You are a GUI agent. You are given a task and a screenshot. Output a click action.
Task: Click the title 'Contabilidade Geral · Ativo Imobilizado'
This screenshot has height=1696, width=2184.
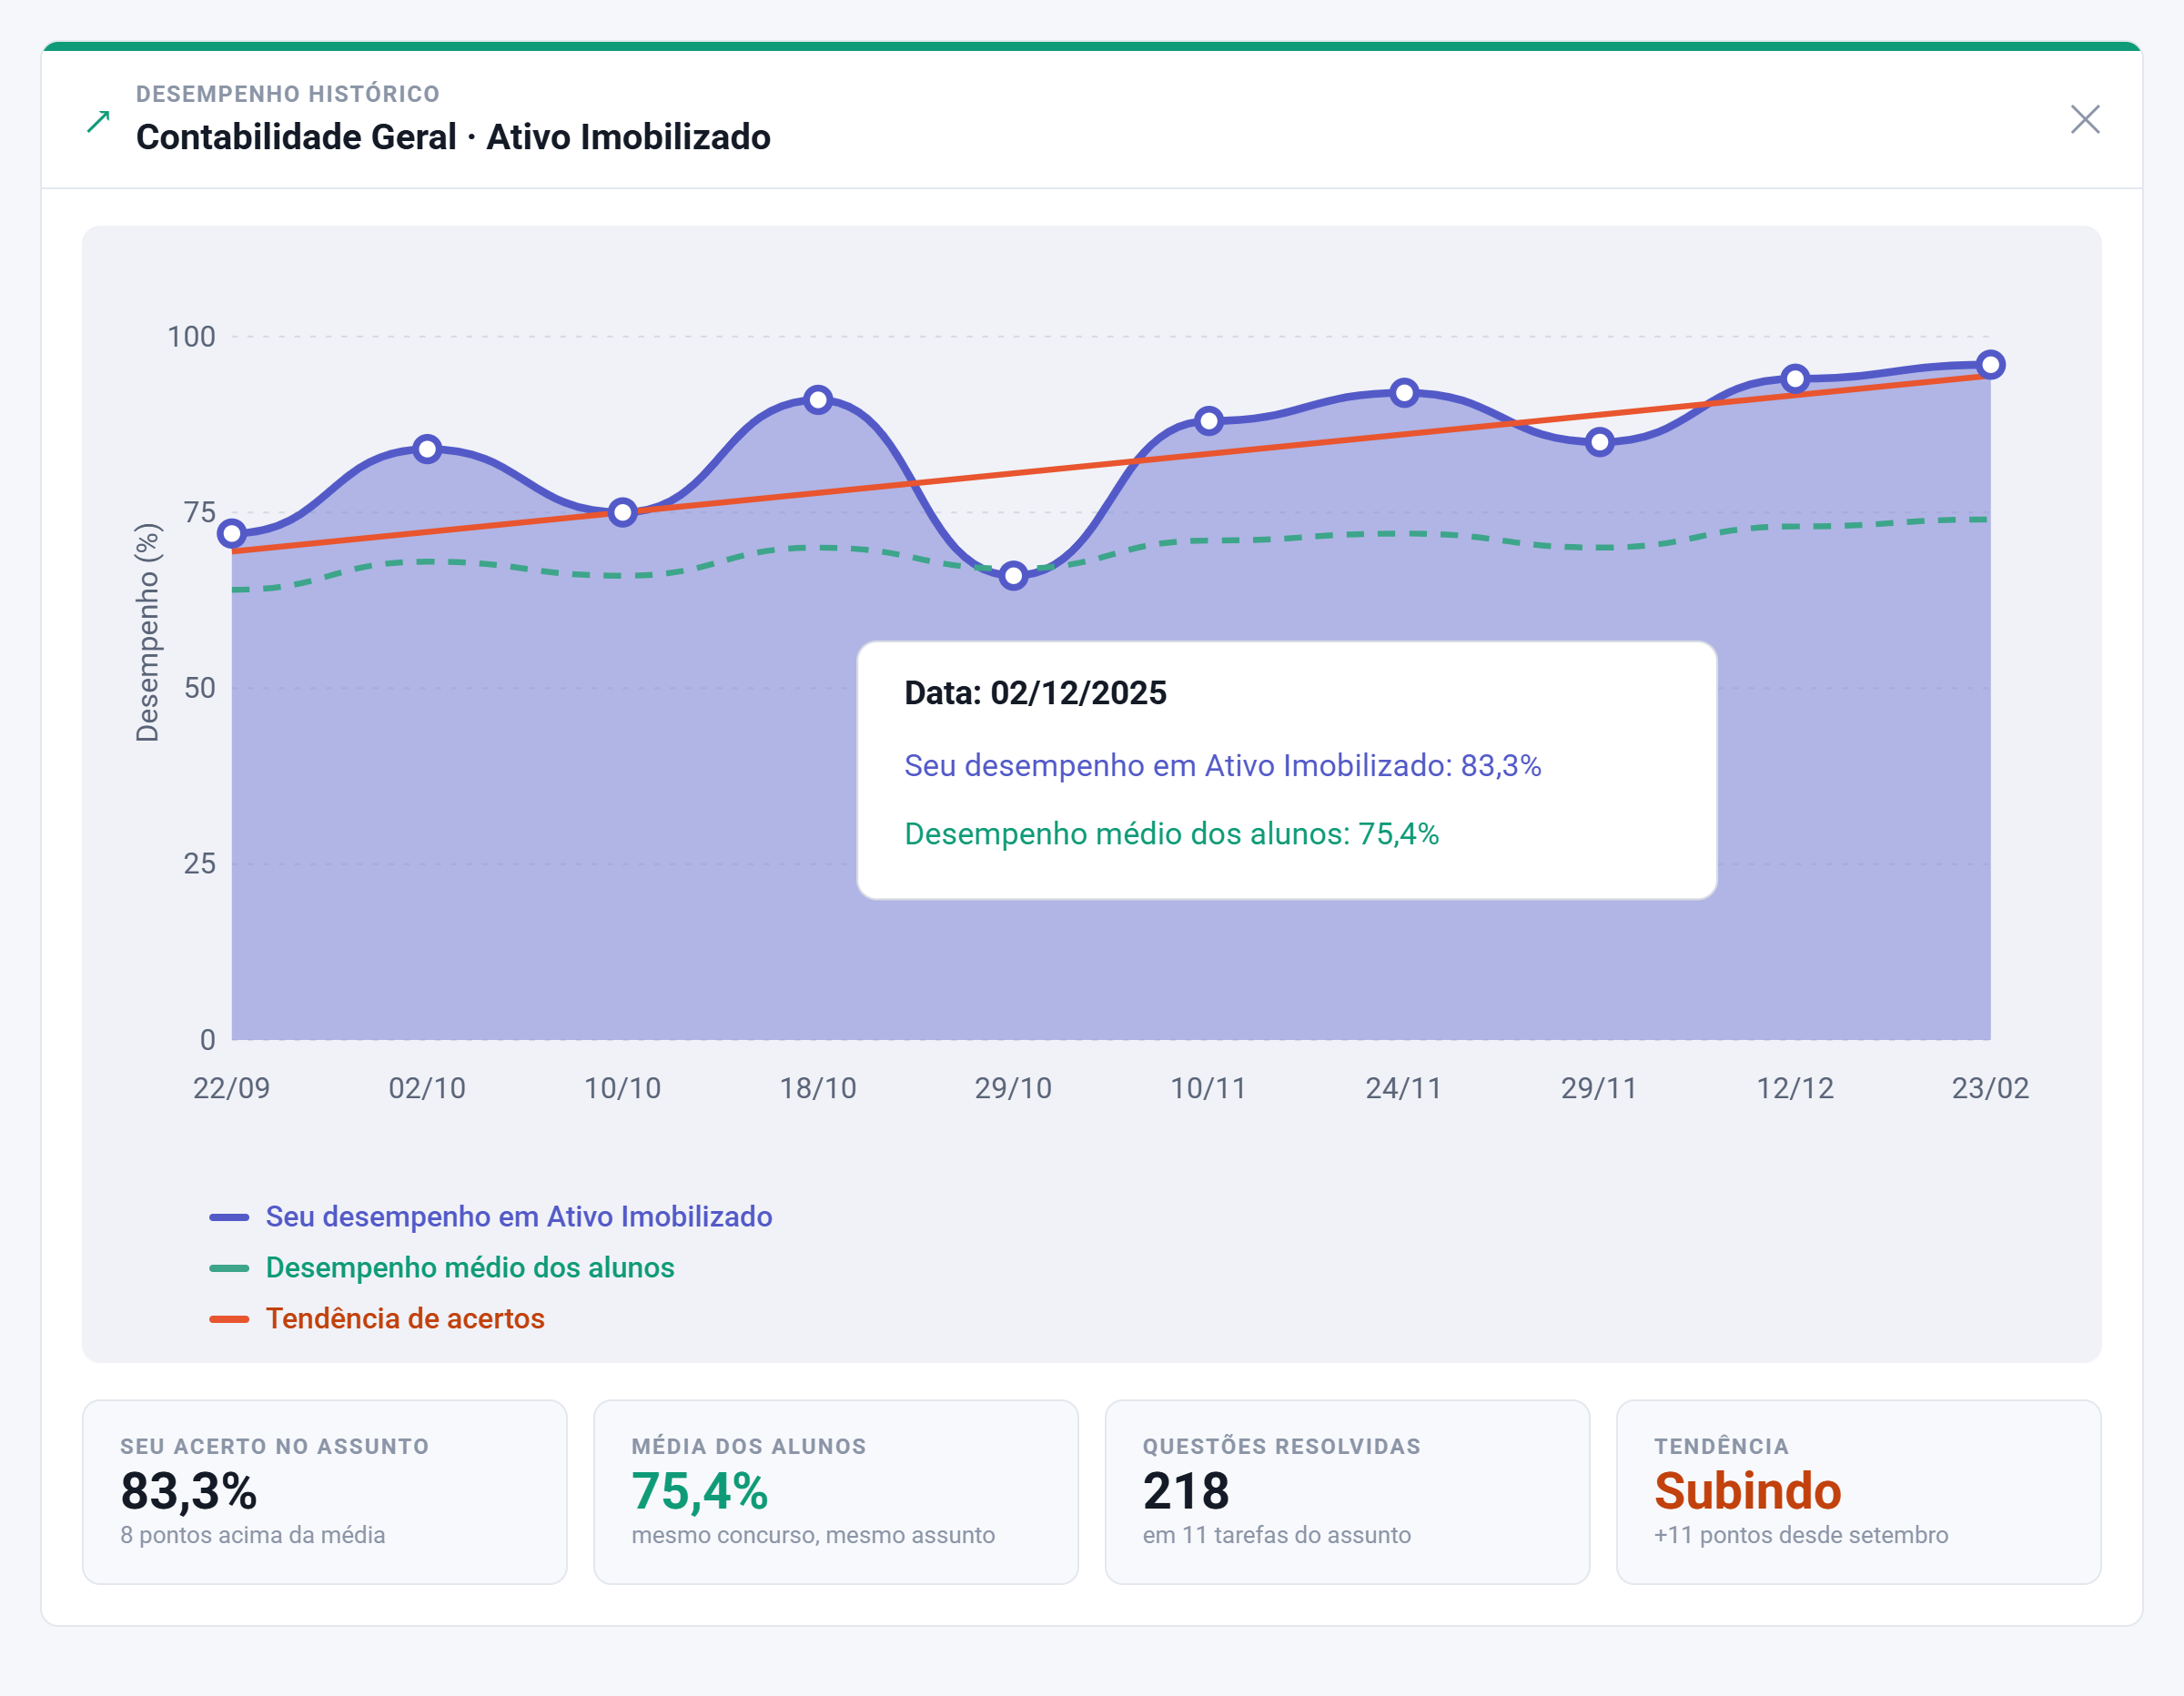[x=453, y=137]
